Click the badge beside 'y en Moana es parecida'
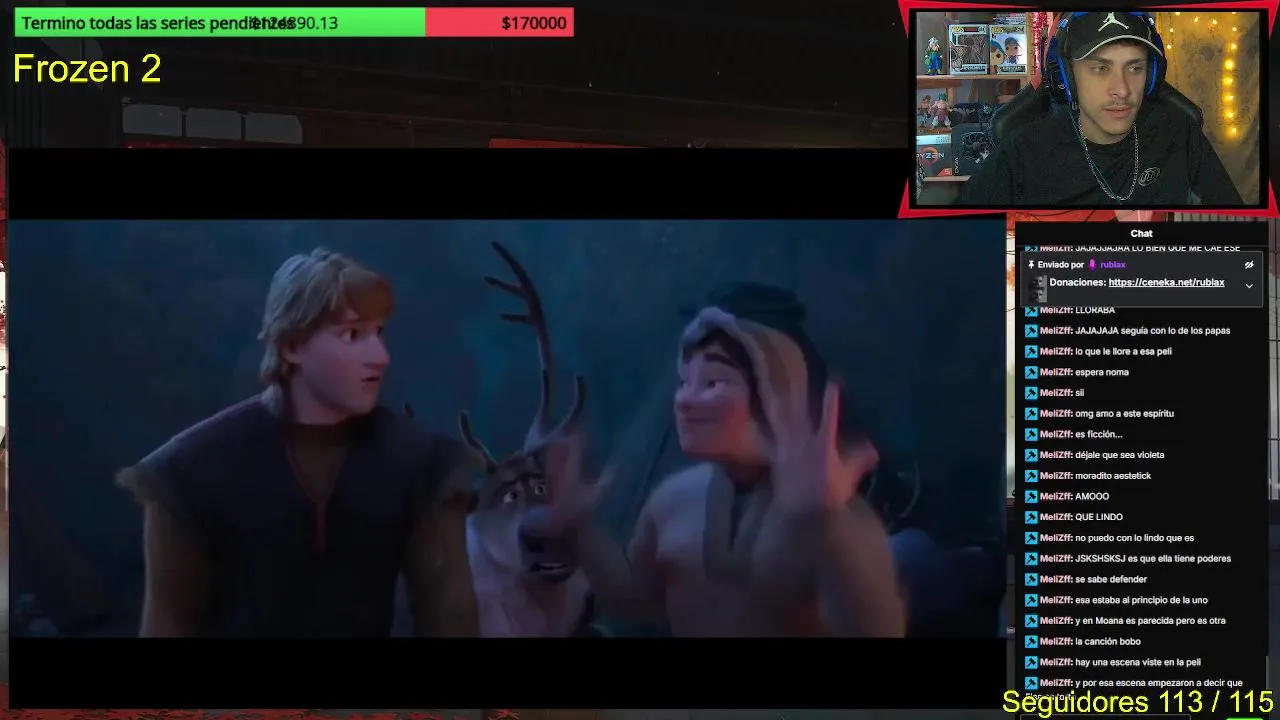Screen dimensions: 1280x720 tap(1031, 621)
